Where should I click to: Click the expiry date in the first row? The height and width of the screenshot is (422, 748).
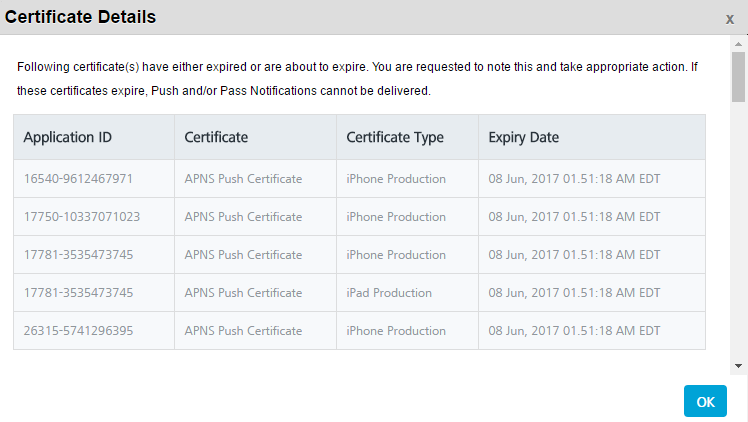[x=574, y=179]
